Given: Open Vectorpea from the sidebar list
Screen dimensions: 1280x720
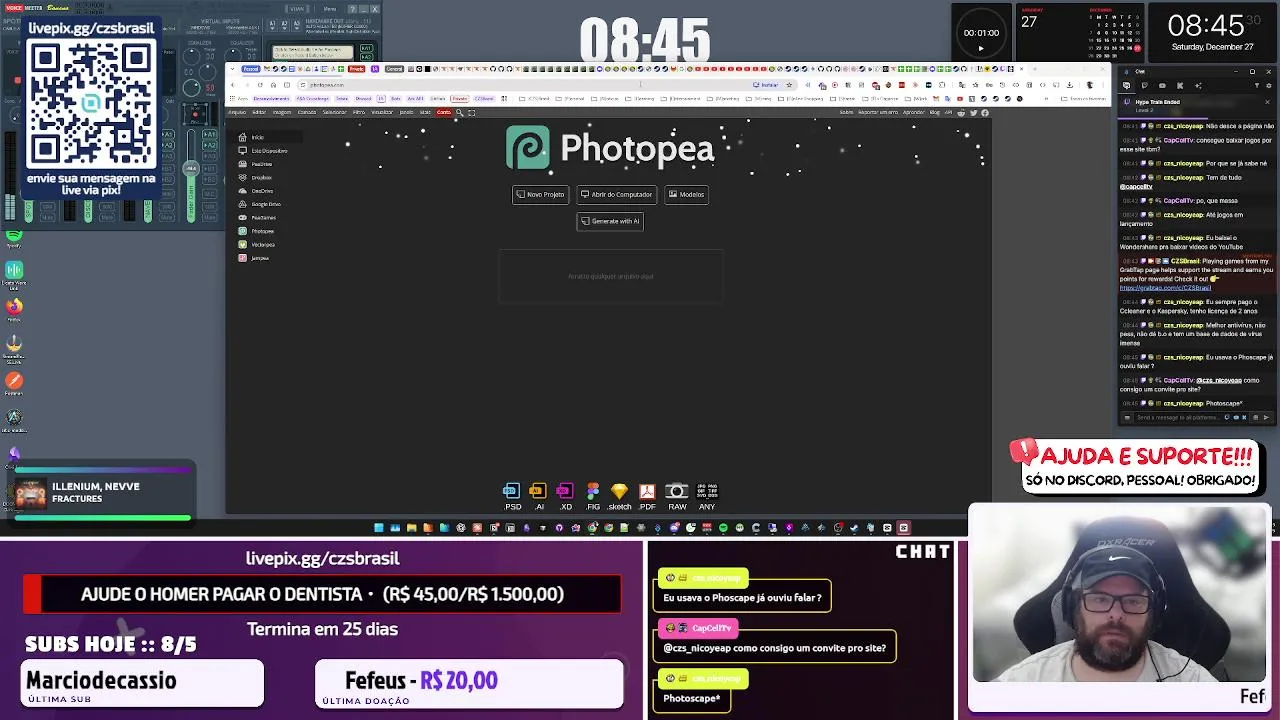Looking at the screenshot, I should click(x=257, y=244).
